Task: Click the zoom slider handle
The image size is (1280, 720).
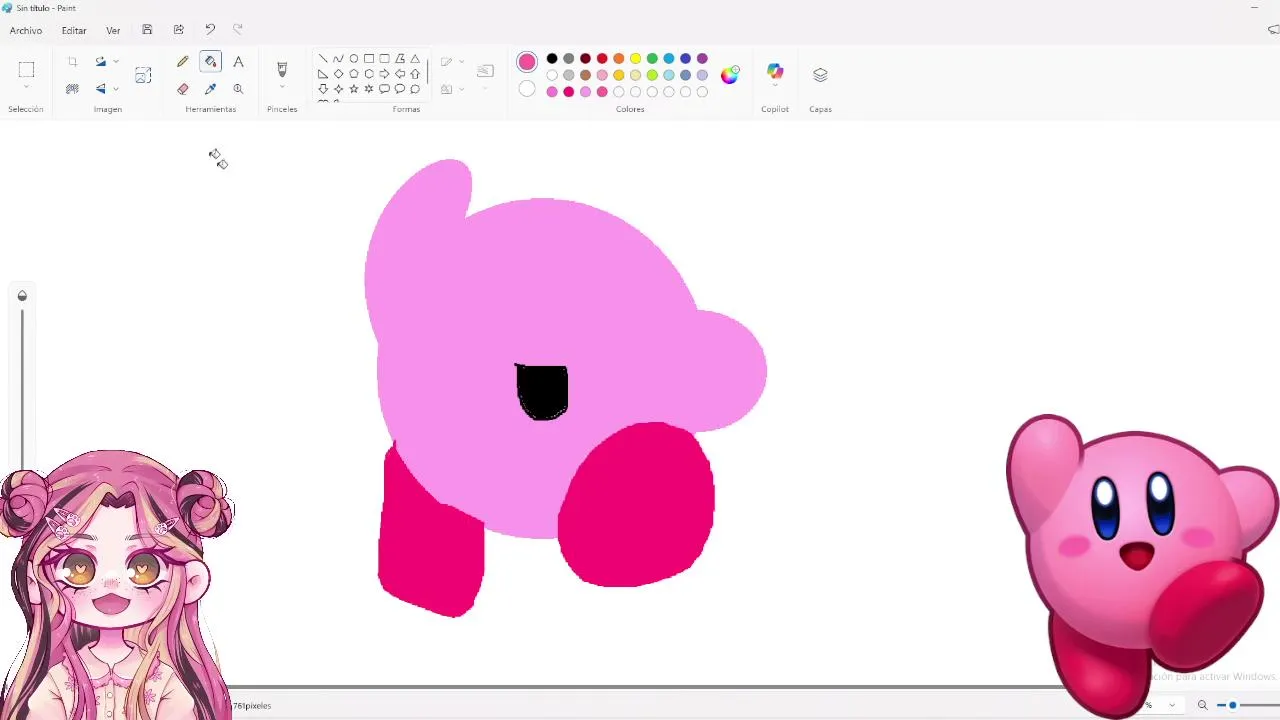Action: (1233, 705)
